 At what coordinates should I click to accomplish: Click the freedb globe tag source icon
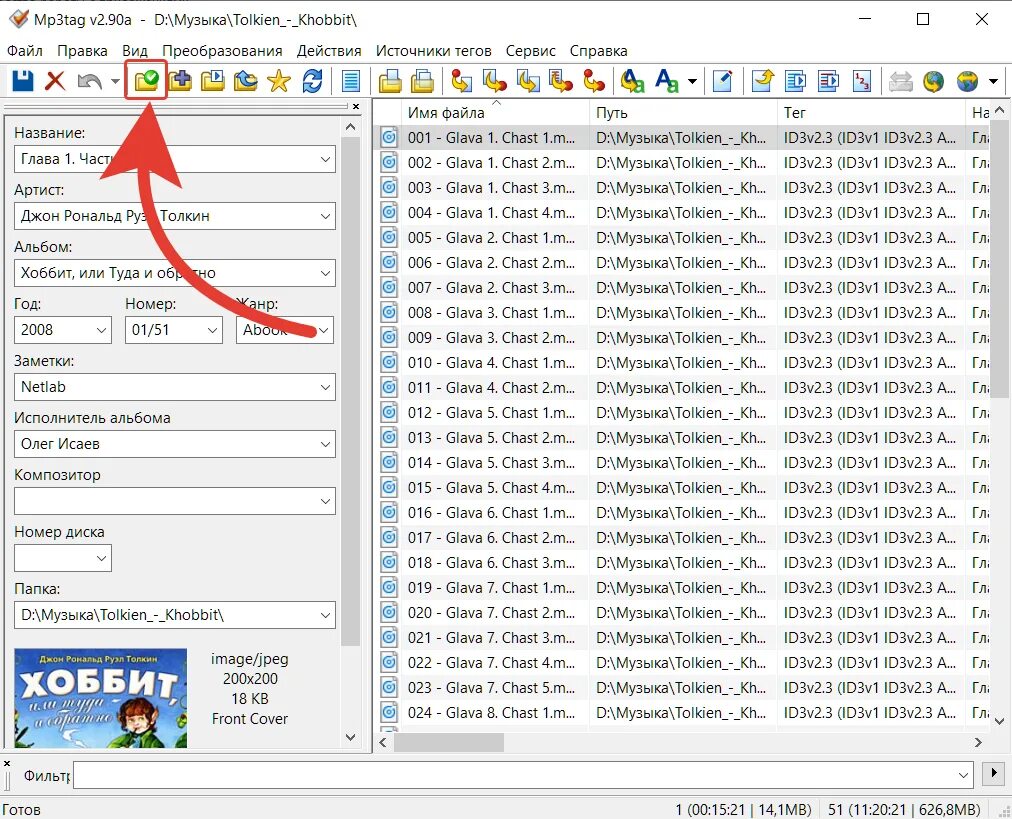pyautogui.click(x=933, y=81)
